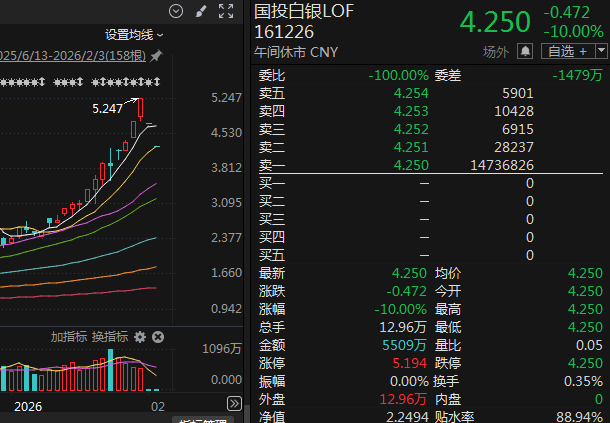Click the 国投白银LOF fund name
This screenshot has height=423, width=610.
(x=303, y=12)
